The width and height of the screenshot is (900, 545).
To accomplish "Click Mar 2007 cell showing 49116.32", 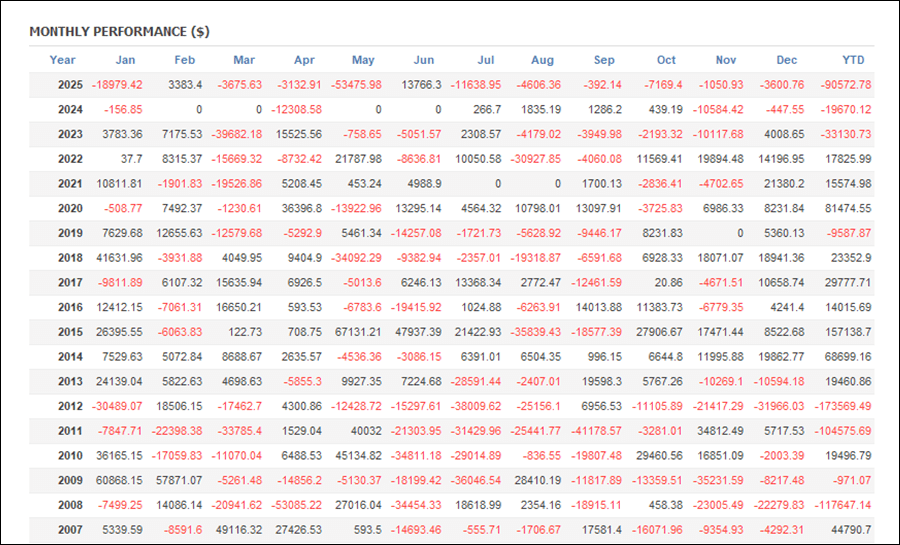I will [235, 529].
